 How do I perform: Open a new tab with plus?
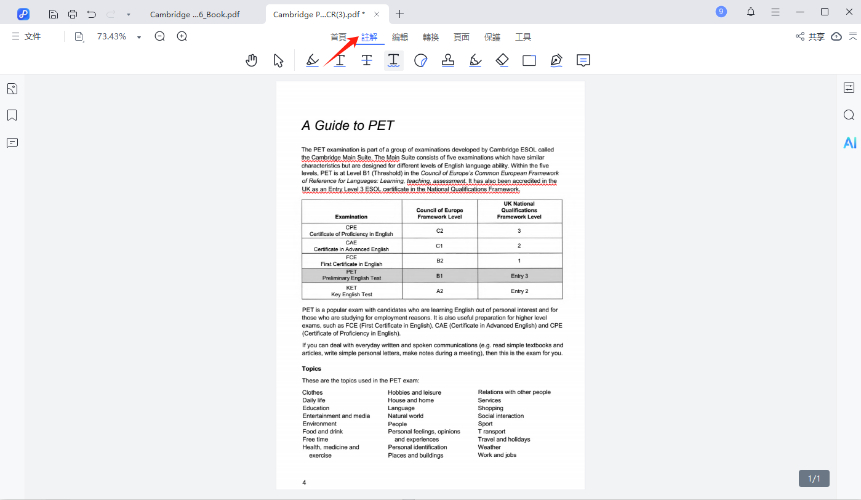[400, 14]
